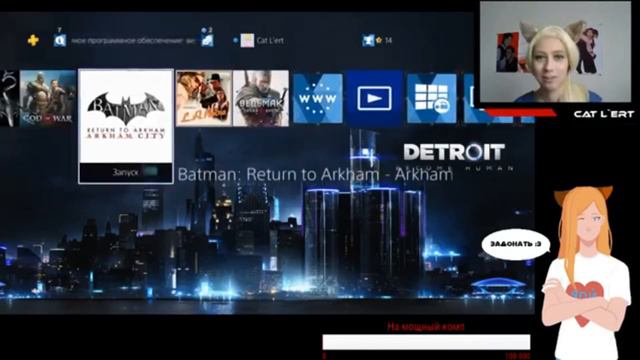Click the На мощный комп goal label
The image size is (640, 360).
(426, 327)
